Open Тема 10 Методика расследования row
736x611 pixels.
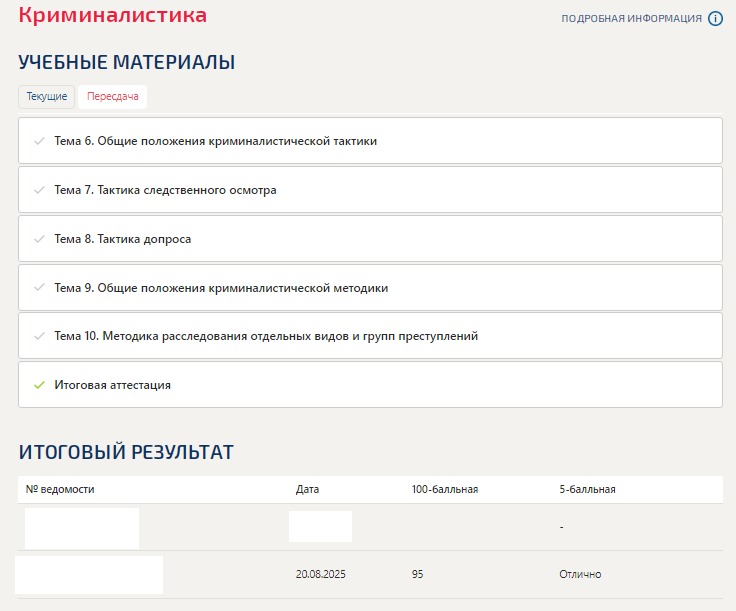370,336
